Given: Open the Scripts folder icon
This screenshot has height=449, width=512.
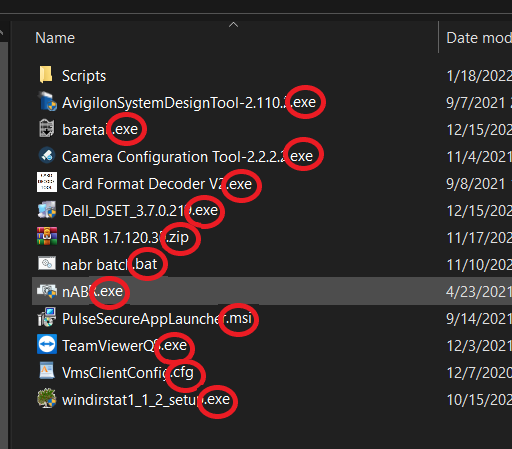Looking at the screenshot, I should click(x=46, y=74).
